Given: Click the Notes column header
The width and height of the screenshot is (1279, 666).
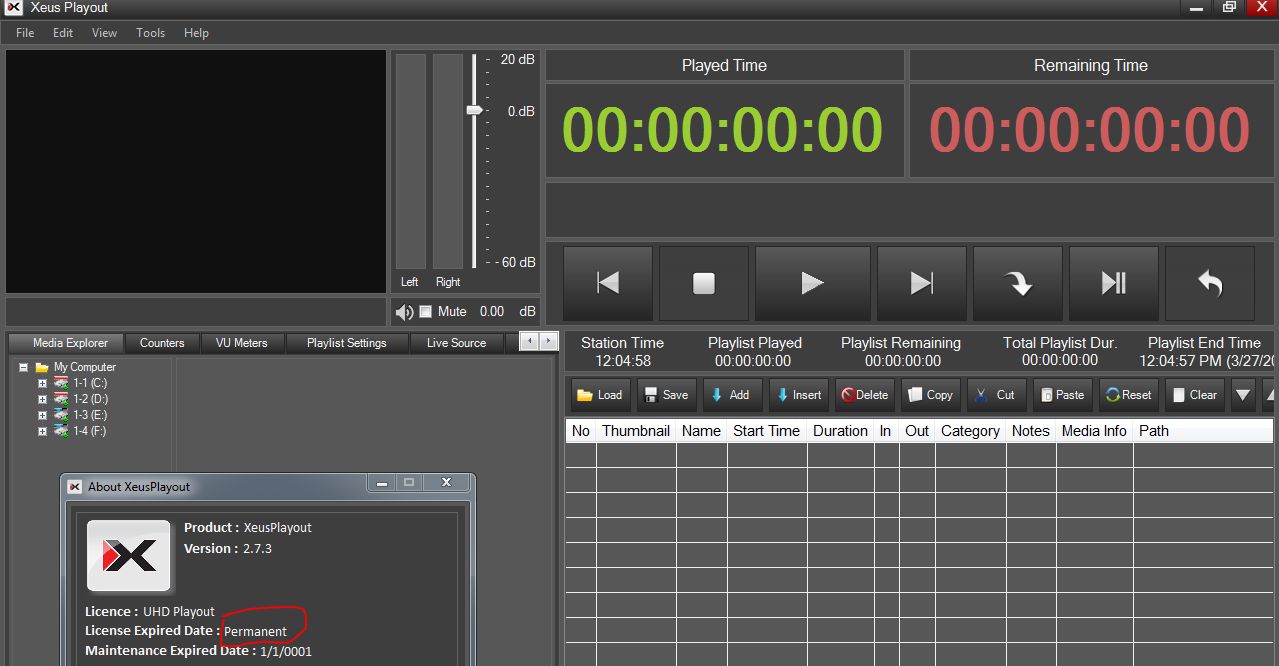Looking at the screenshot, I should pyautogui.click(x=1031, y=431).
